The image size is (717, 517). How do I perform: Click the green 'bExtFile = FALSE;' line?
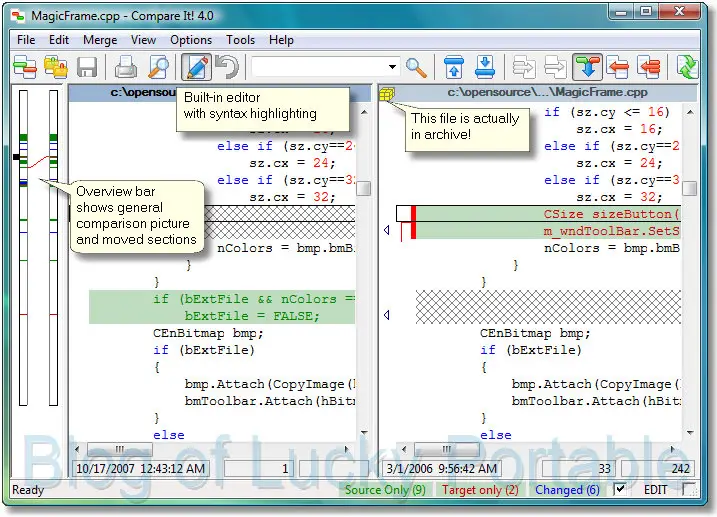tap(251, 316)
